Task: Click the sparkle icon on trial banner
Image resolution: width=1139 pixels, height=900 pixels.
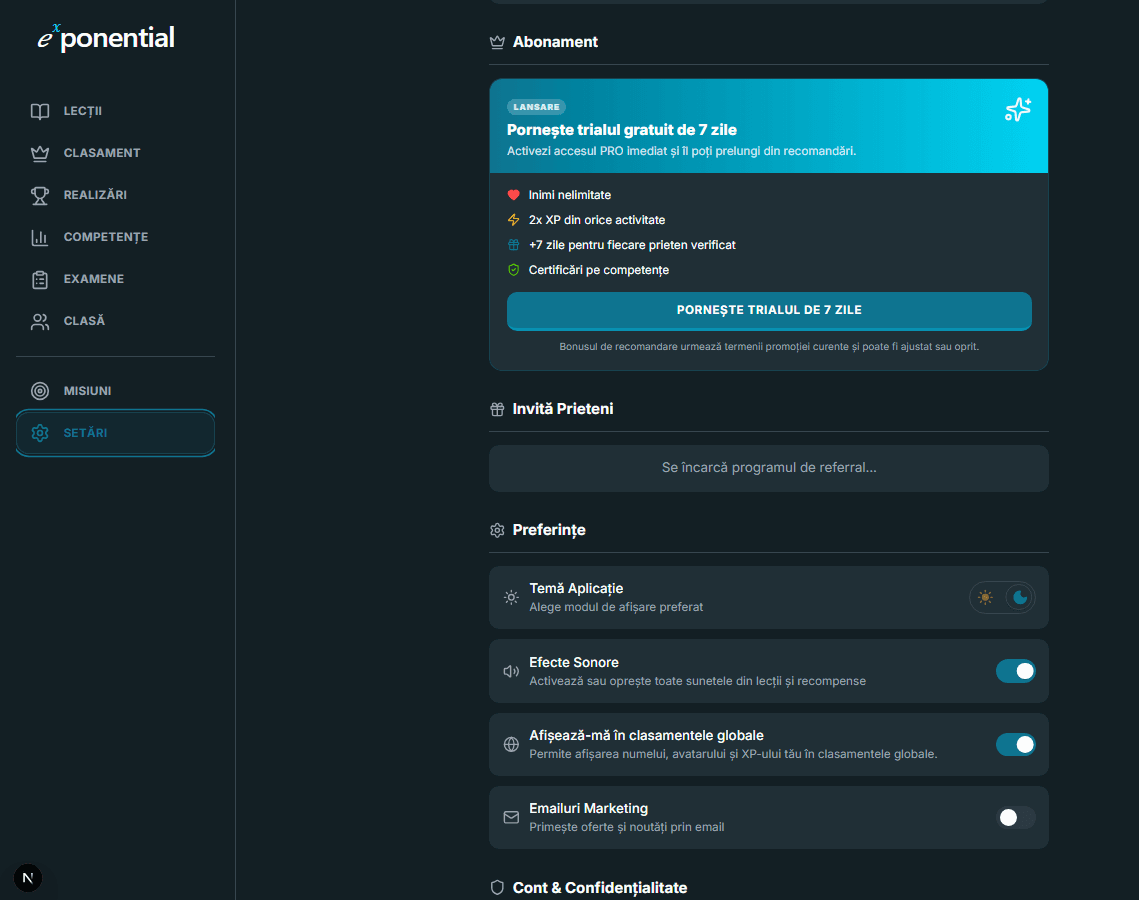Action: click(x=1018, y=109)
